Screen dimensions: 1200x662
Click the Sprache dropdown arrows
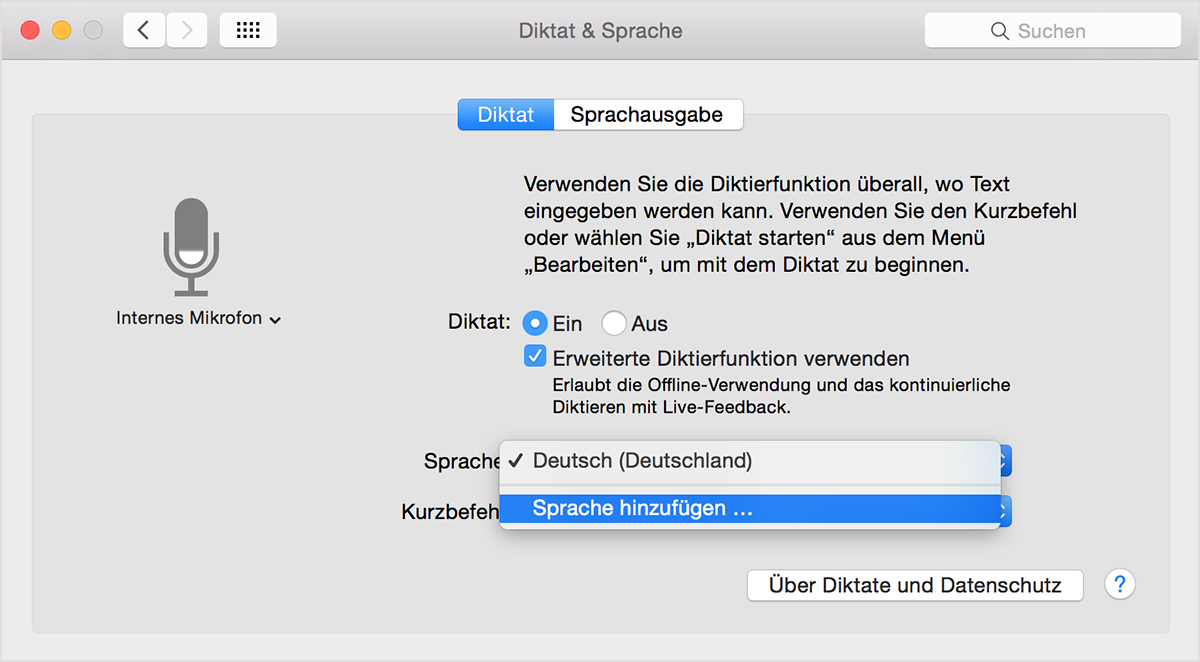(1006, 461)
